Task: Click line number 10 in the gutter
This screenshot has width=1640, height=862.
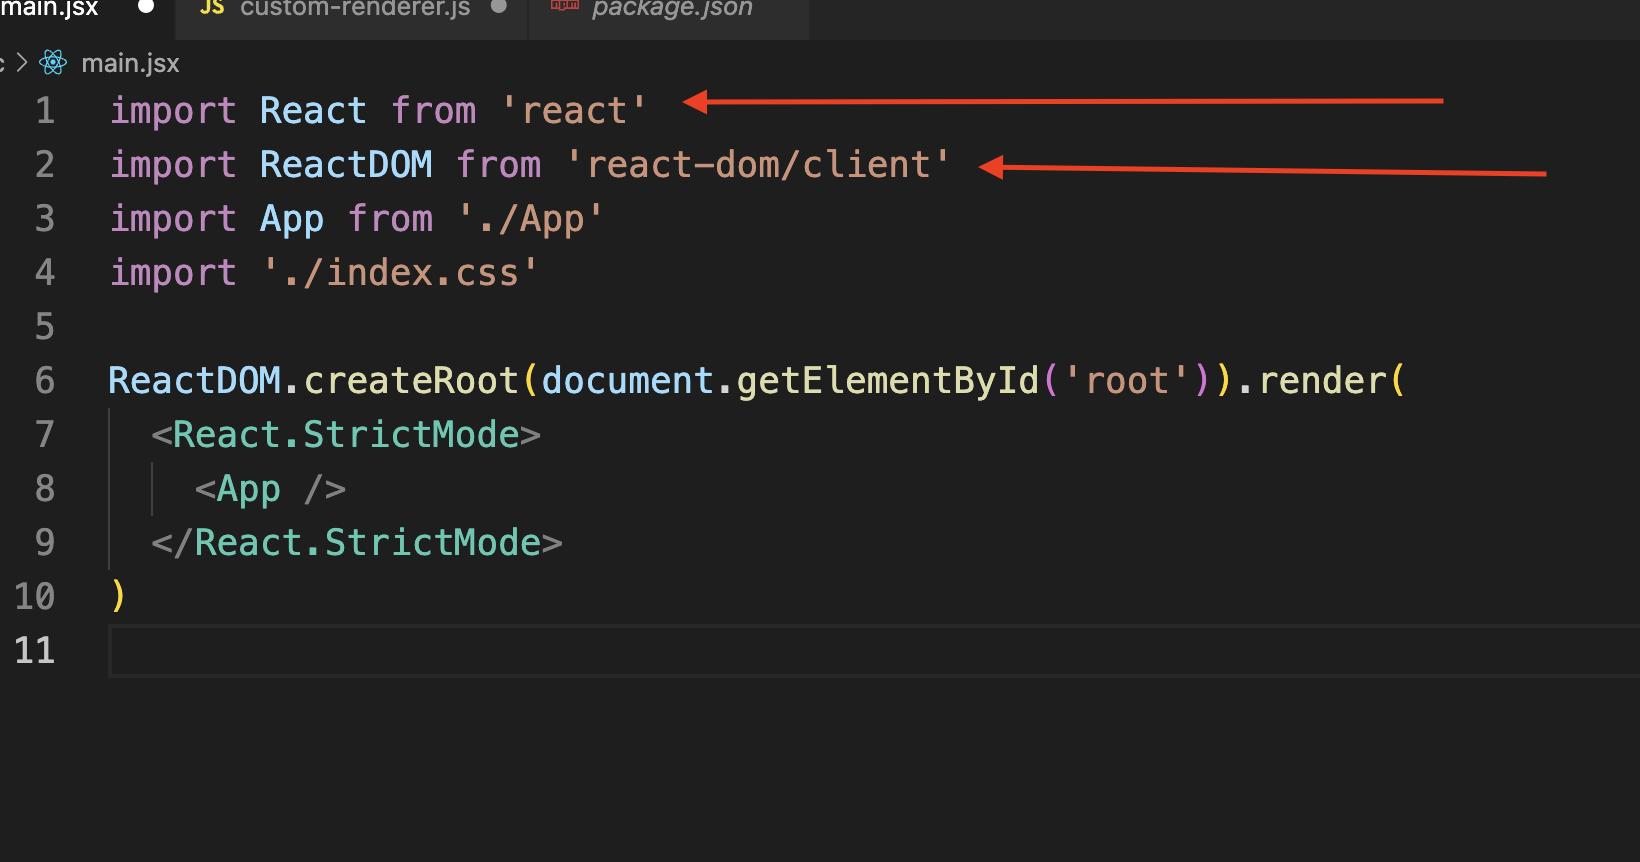Action: 35,596
